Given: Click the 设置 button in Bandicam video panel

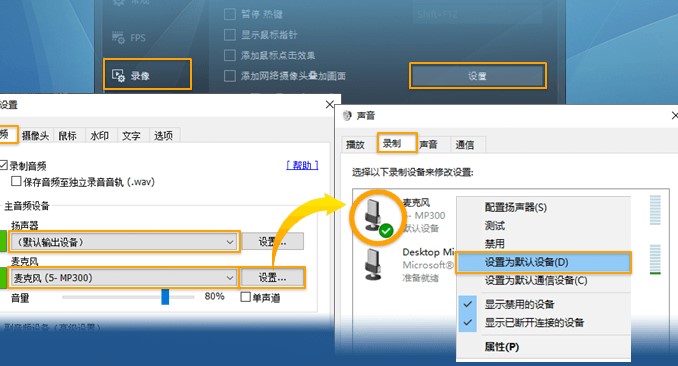Looking at the screenshot, I should point(477,76).
